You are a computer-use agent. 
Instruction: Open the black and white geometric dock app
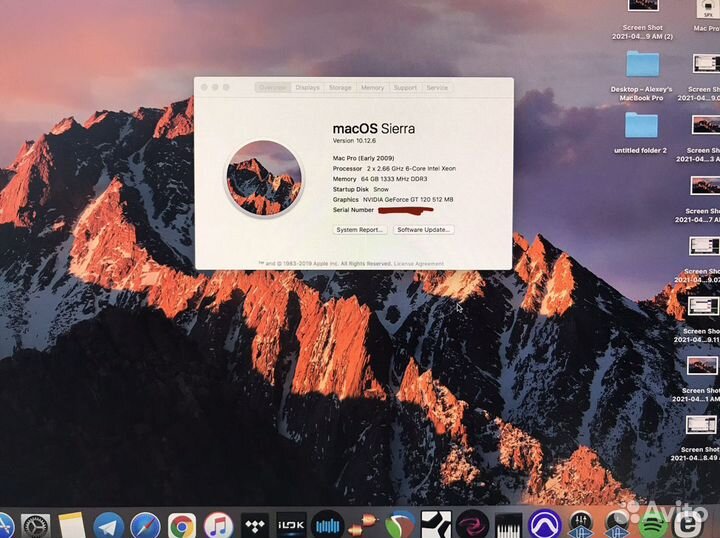point(436,526)
